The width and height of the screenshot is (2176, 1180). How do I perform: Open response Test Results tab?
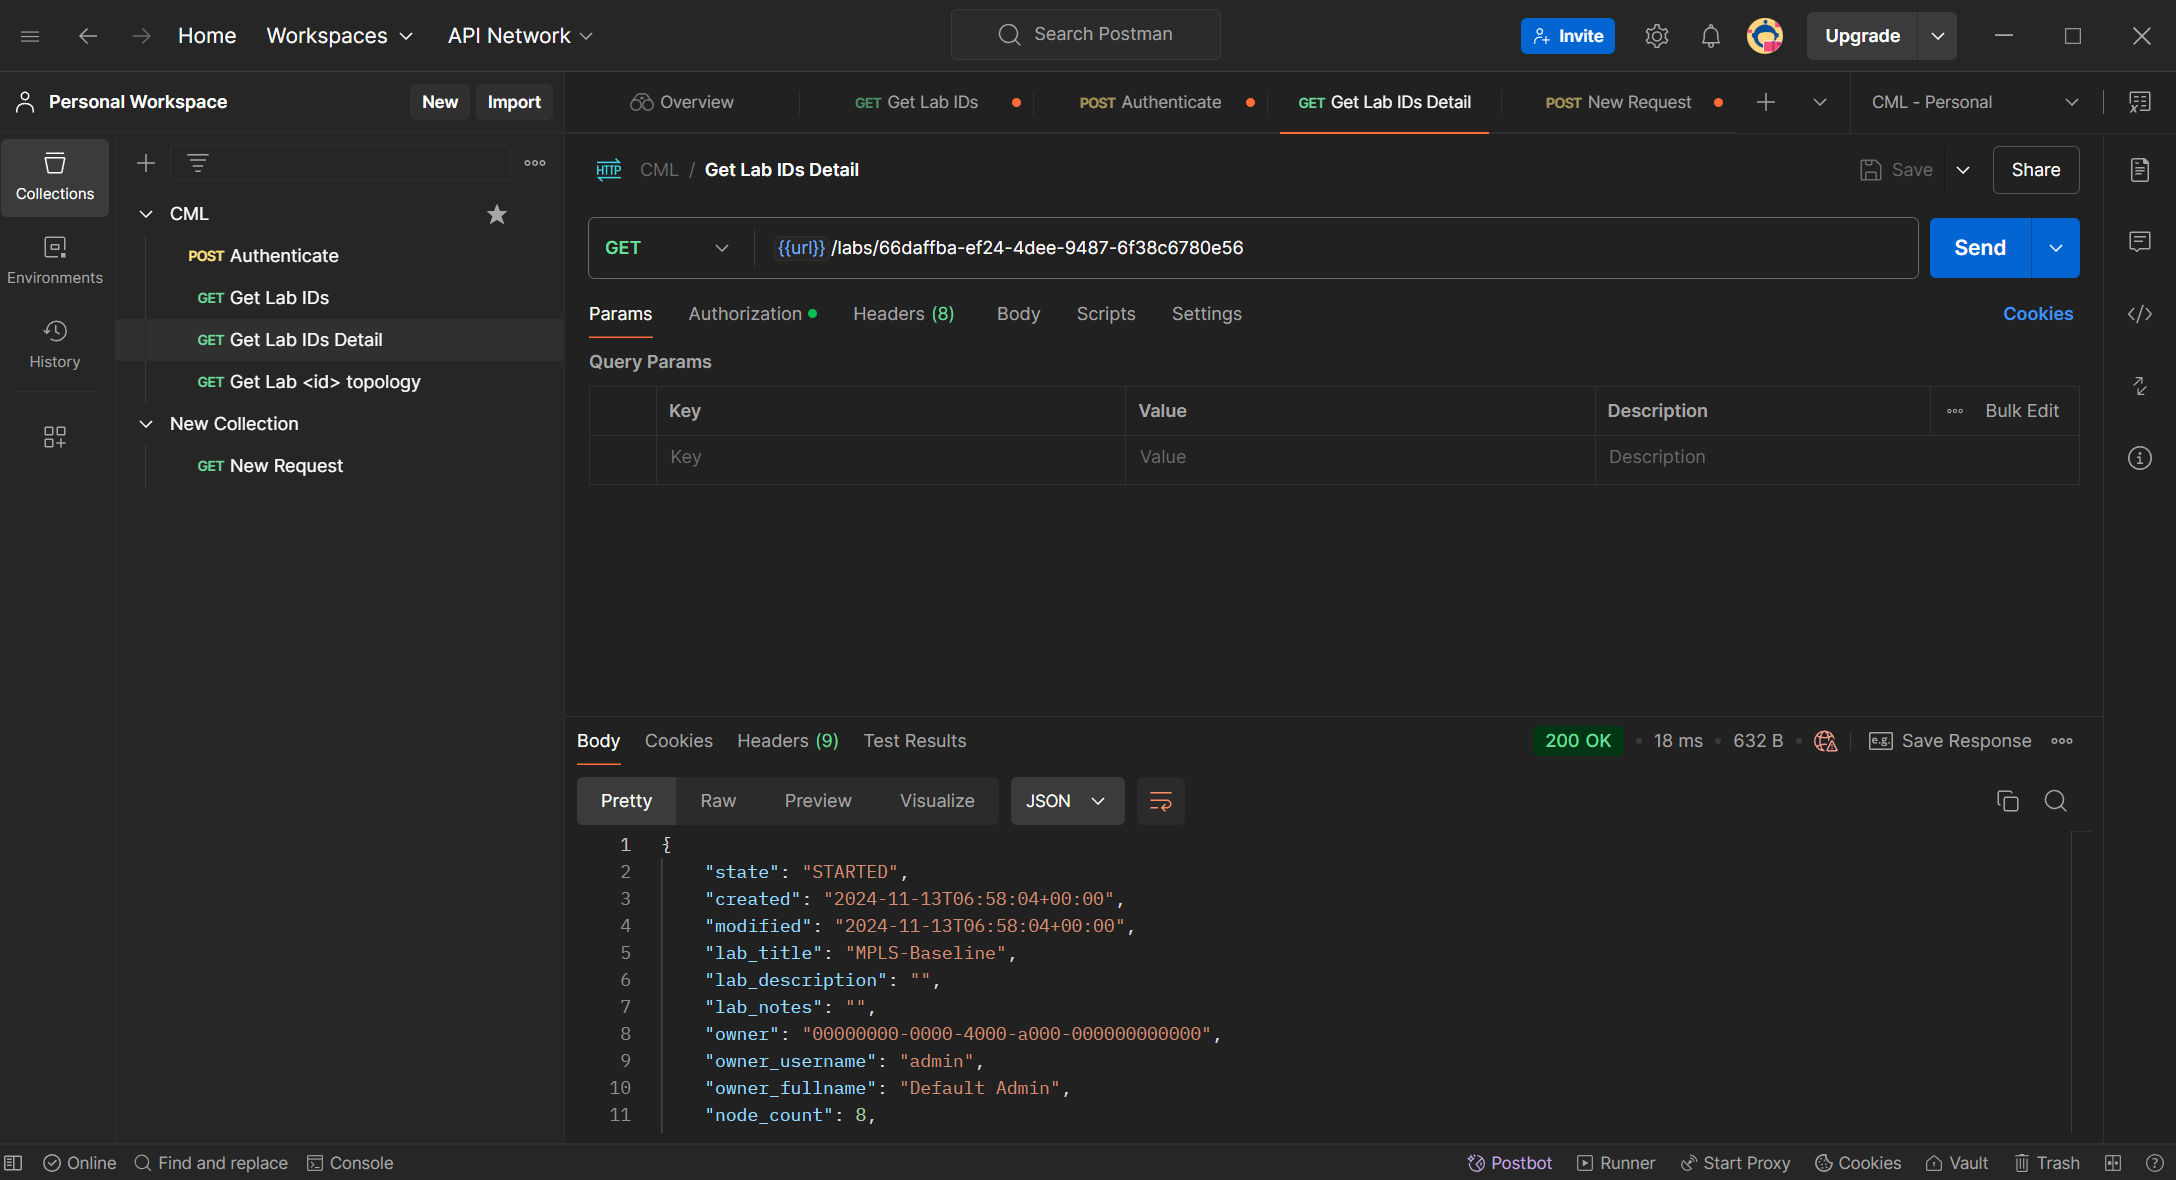point(915,741)
